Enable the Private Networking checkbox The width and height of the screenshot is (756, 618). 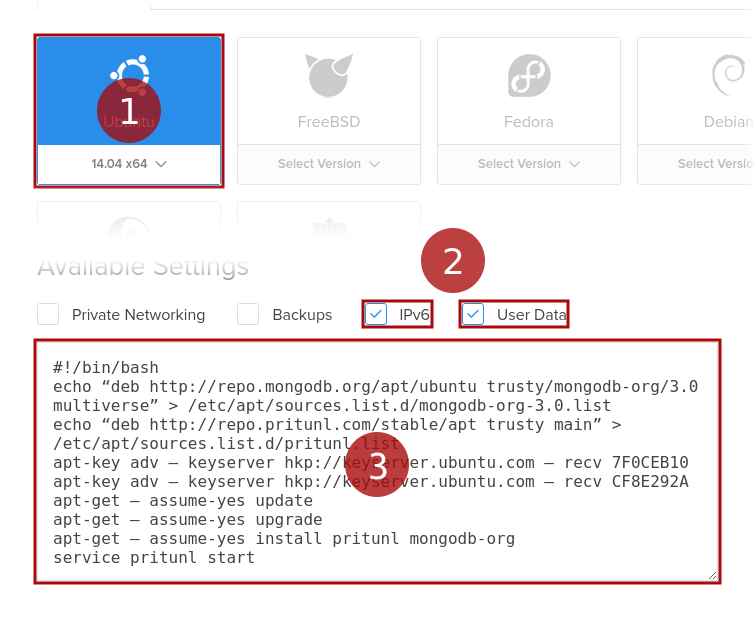(48, 314)
